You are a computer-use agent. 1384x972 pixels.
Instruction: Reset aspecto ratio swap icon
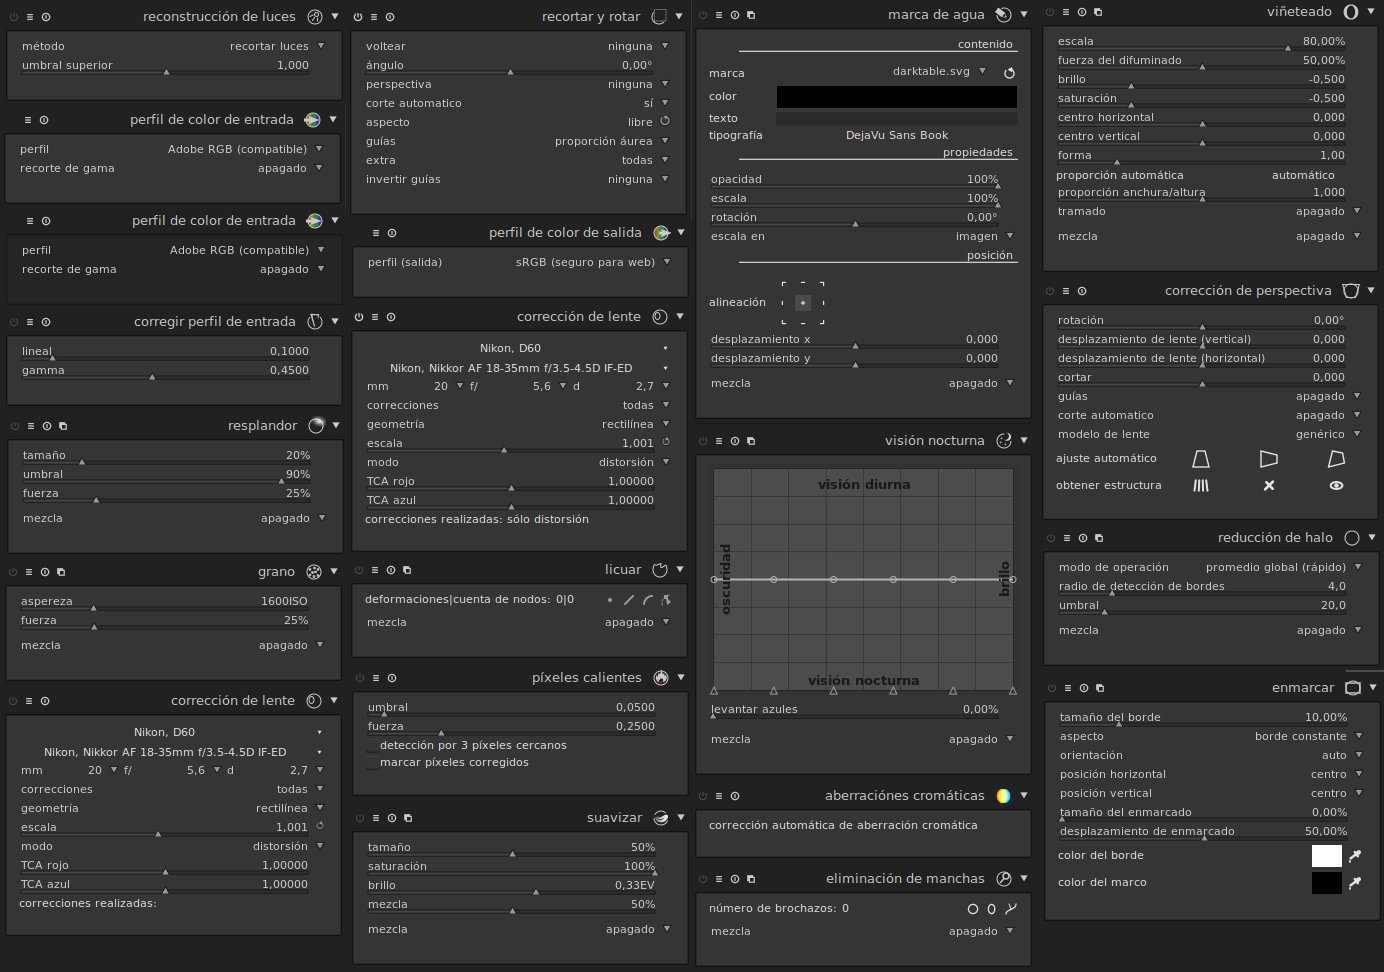click(x=665, y=122)
